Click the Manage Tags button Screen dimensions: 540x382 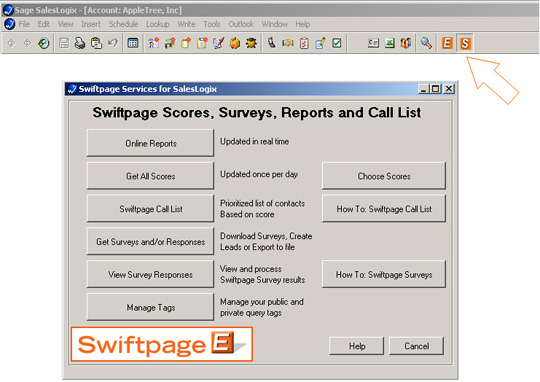(150, 307)
